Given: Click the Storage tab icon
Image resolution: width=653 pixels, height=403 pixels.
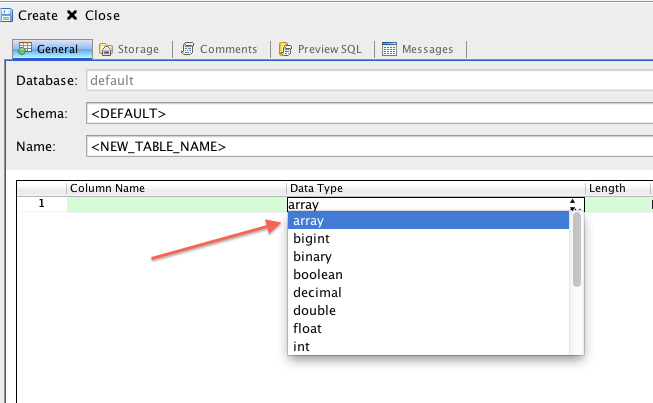Looking at the screenshot, I should [x=106, y=49].
